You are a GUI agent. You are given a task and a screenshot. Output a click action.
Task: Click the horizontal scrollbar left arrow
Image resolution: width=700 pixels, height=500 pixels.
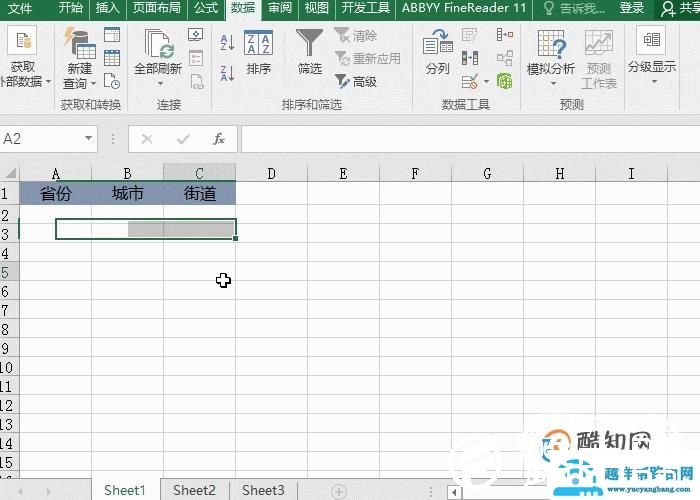pos(454,492)
